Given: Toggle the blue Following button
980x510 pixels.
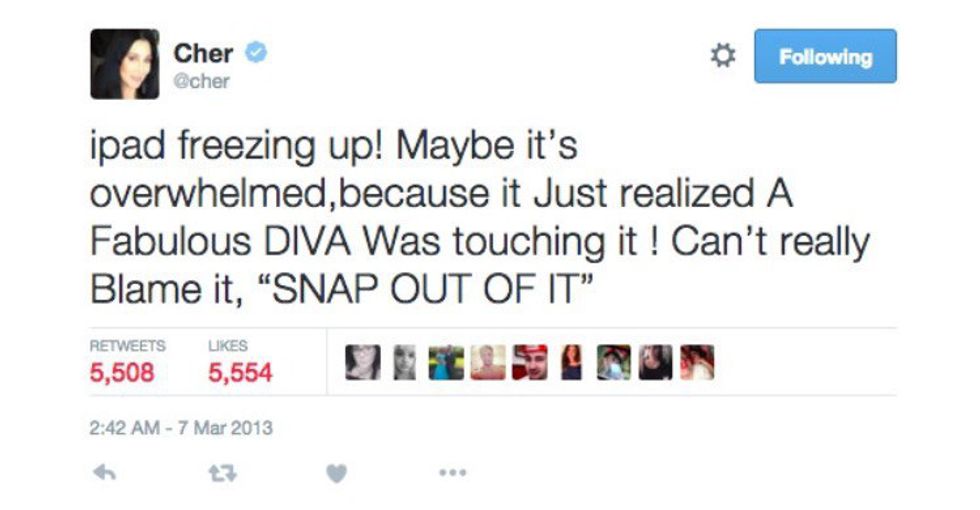Looking at the screenshot, I should tap(825, 57).
